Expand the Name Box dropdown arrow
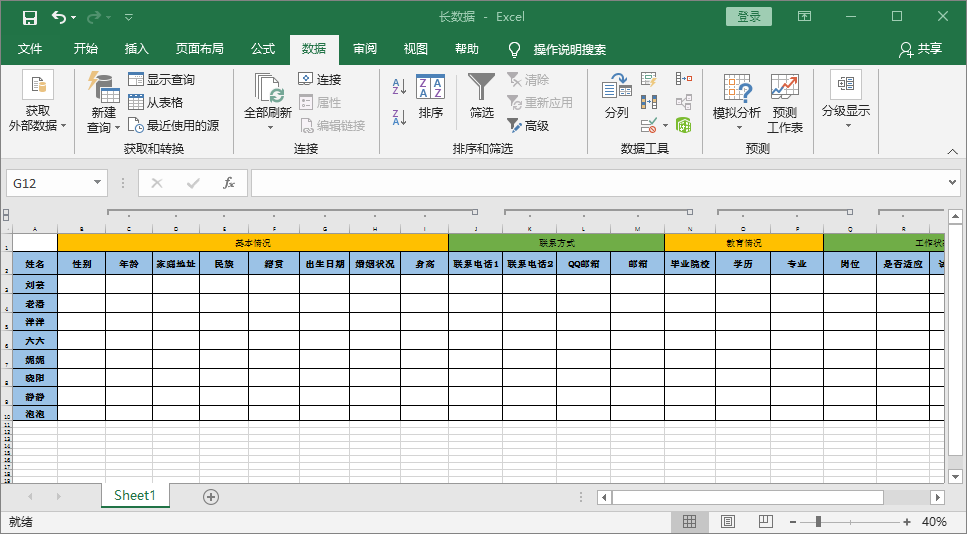 click(98, 183)
